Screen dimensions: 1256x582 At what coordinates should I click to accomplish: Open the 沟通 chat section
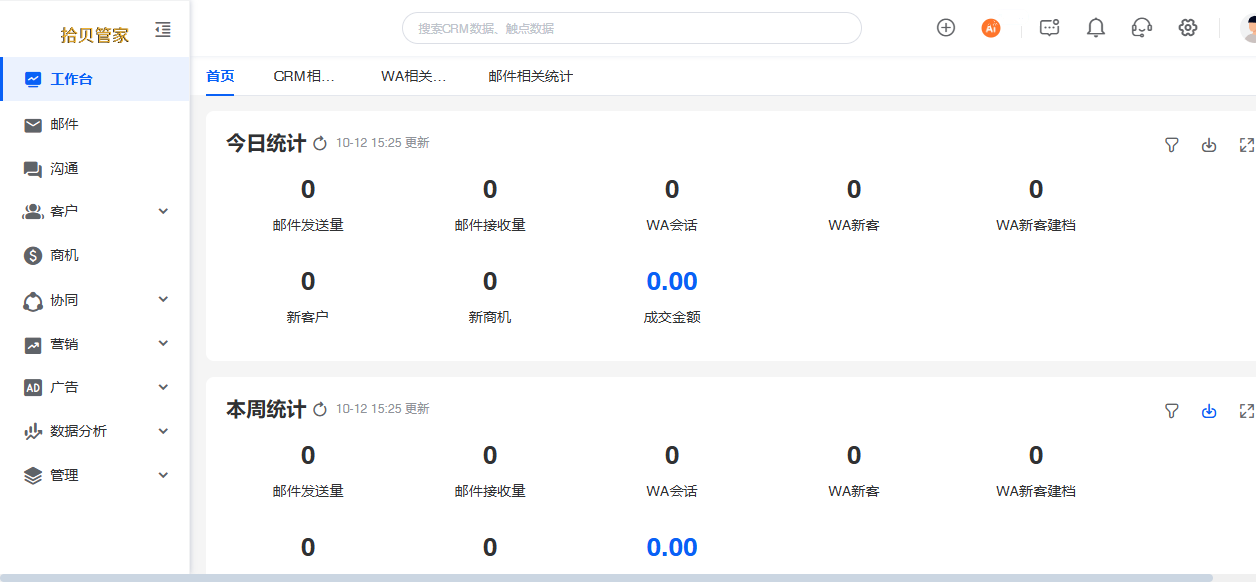(95, 169)
